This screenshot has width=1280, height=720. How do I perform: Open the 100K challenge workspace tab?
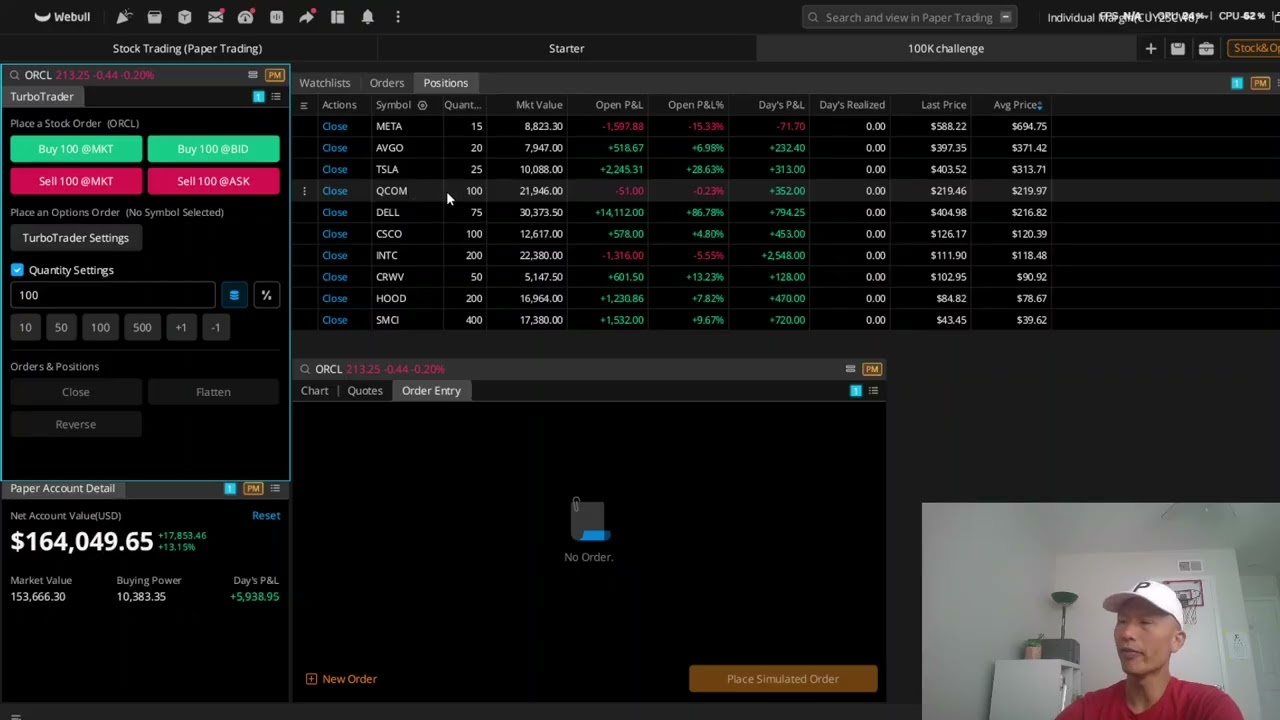point(946,48)
